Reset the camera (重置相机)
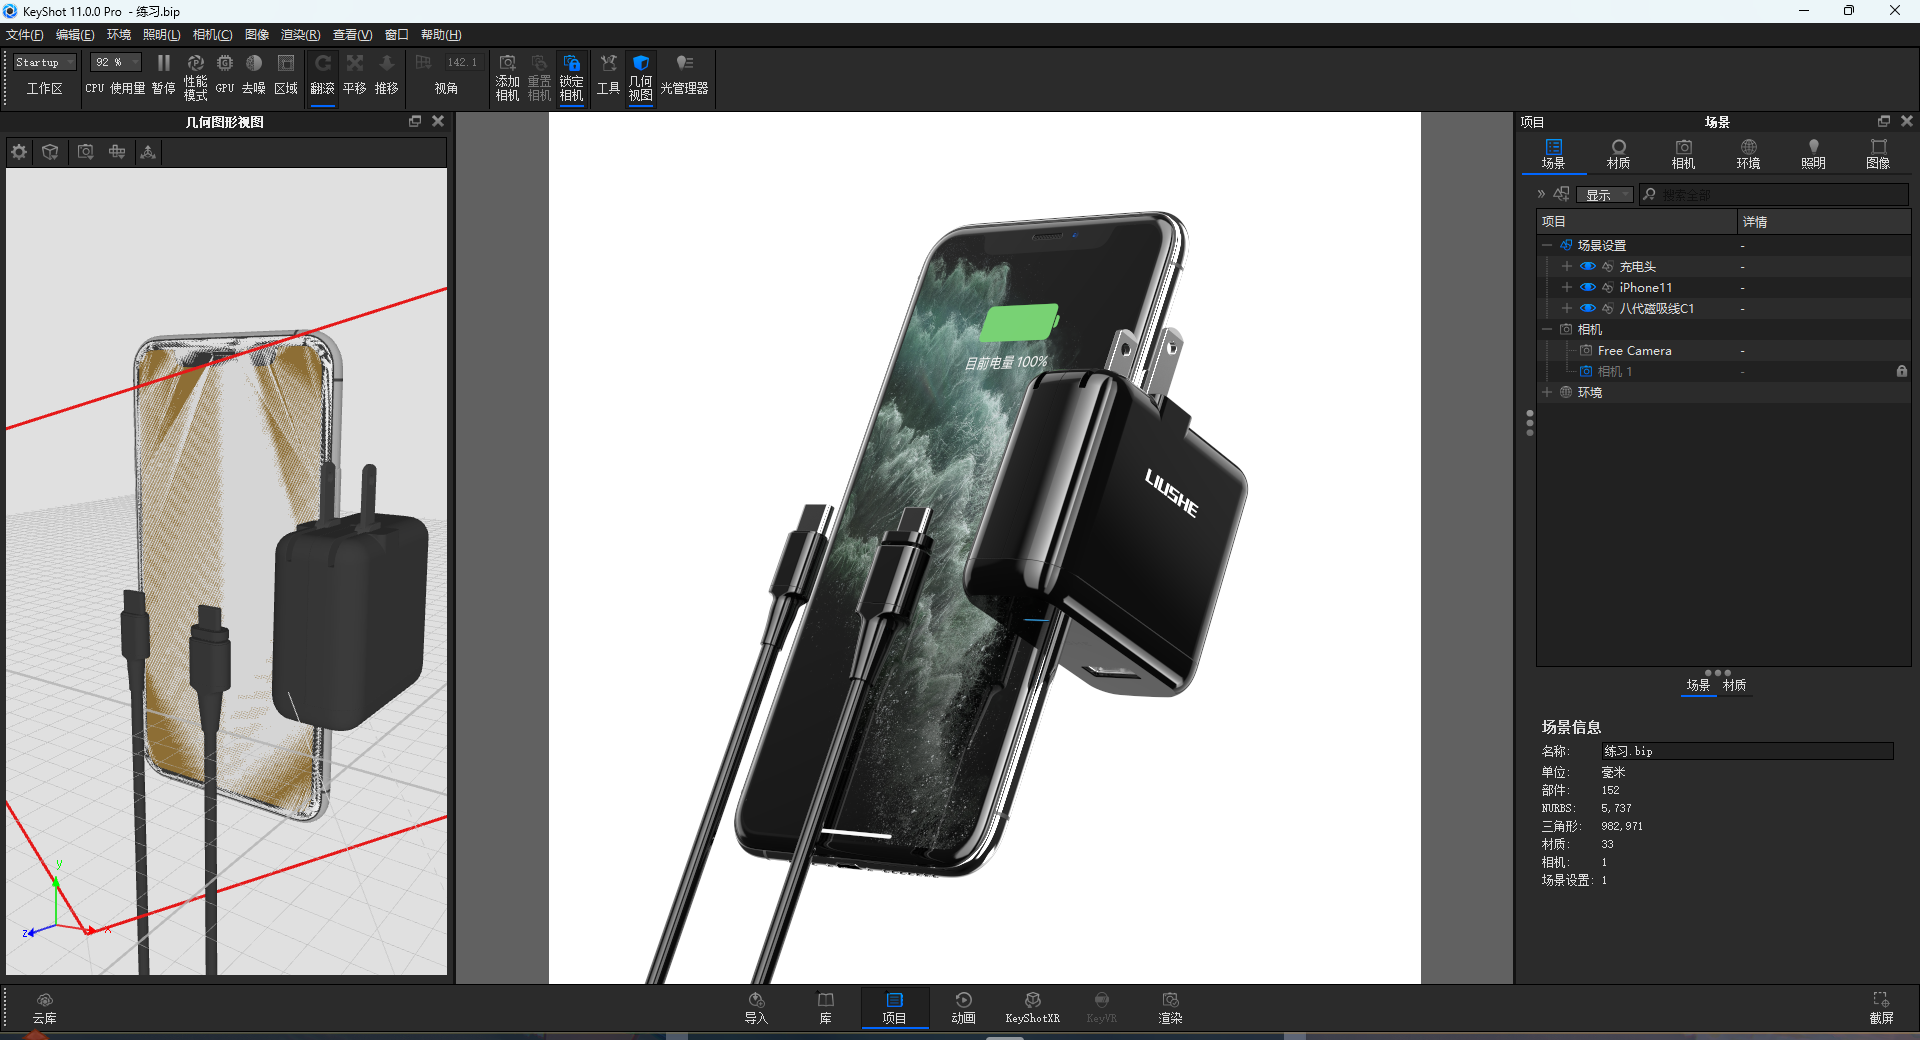This screenshot has width=1920, height=1040. tap(540, 77)
